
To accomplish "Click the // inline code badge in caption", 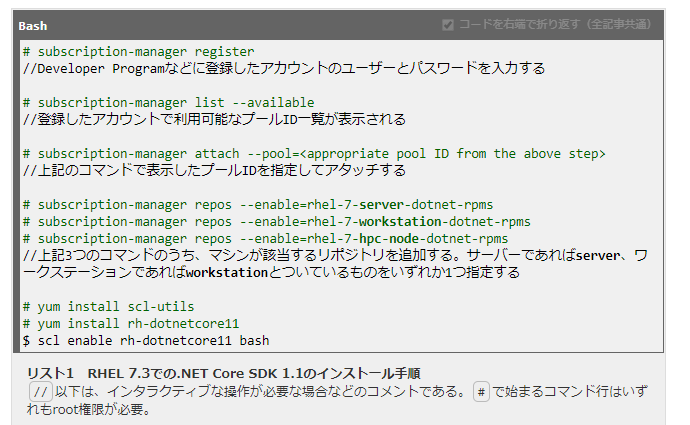I will point(41,392).
